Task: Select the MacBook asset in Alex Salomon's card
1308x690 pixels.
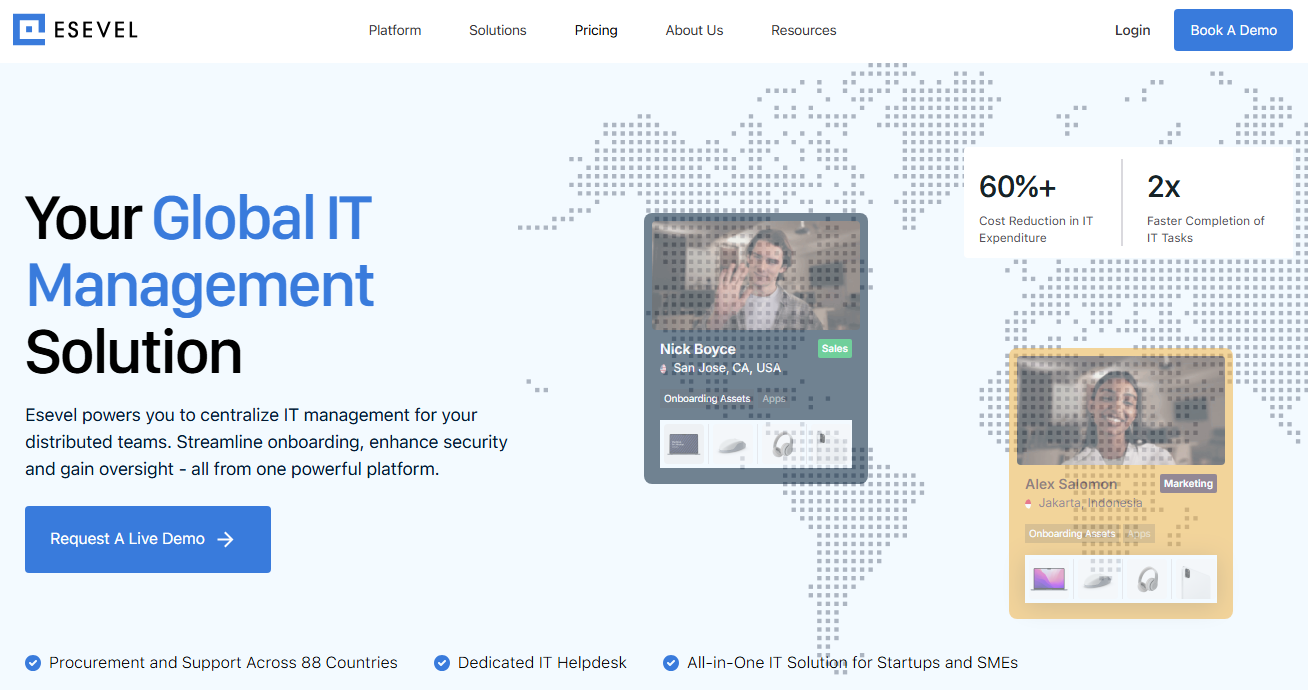Action: [1049, 579]
